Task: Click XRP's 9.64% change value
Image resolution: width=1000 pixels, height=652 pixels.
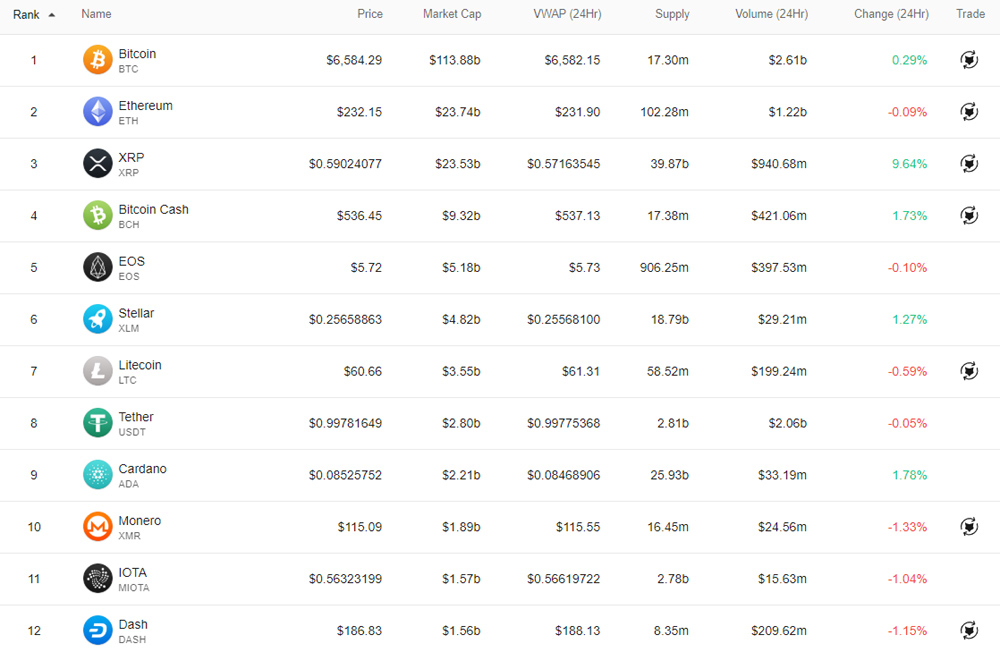Action: point(909,164)
